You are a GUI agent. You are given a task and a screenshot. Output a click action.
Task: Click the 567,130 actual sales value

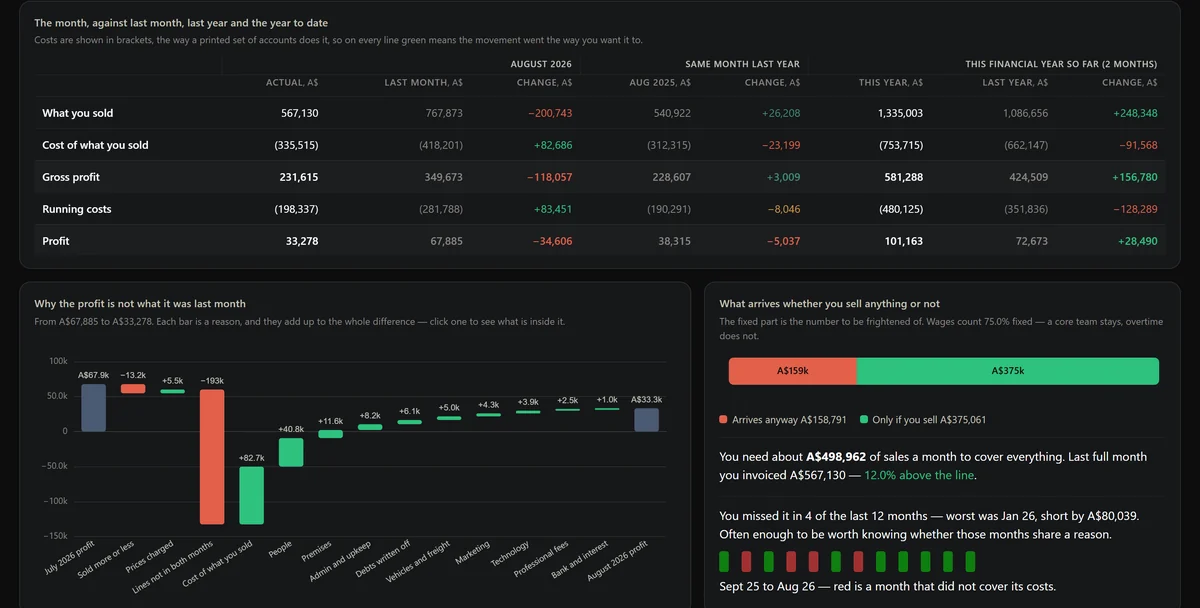[x=300, y=113]
